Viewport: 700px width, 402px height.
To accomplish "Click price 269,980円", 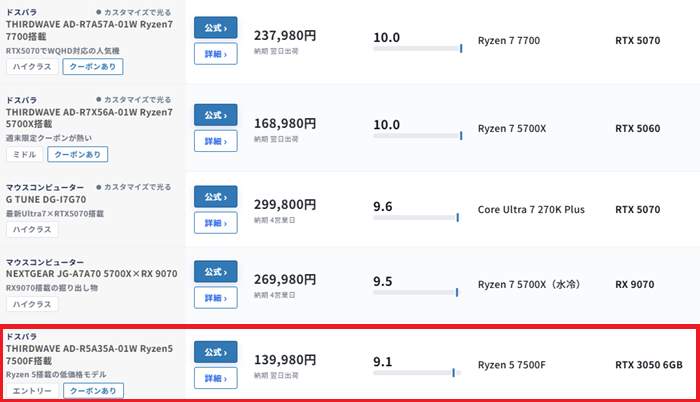I will click(285, 280).
